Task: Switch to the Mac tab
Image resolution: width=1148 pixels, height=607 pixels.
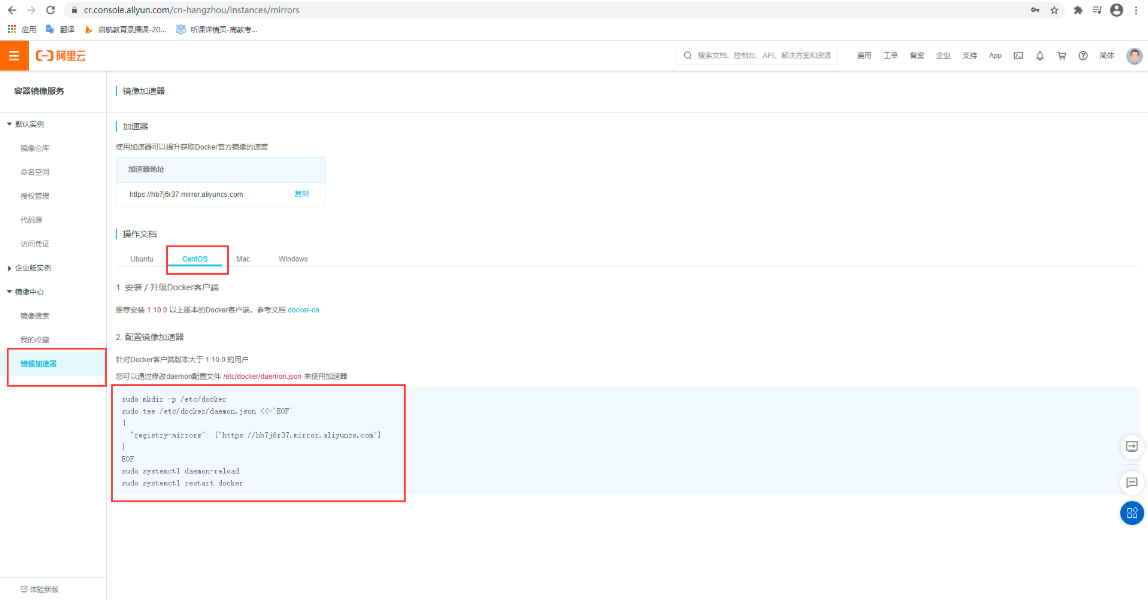Action: (243, 259)
